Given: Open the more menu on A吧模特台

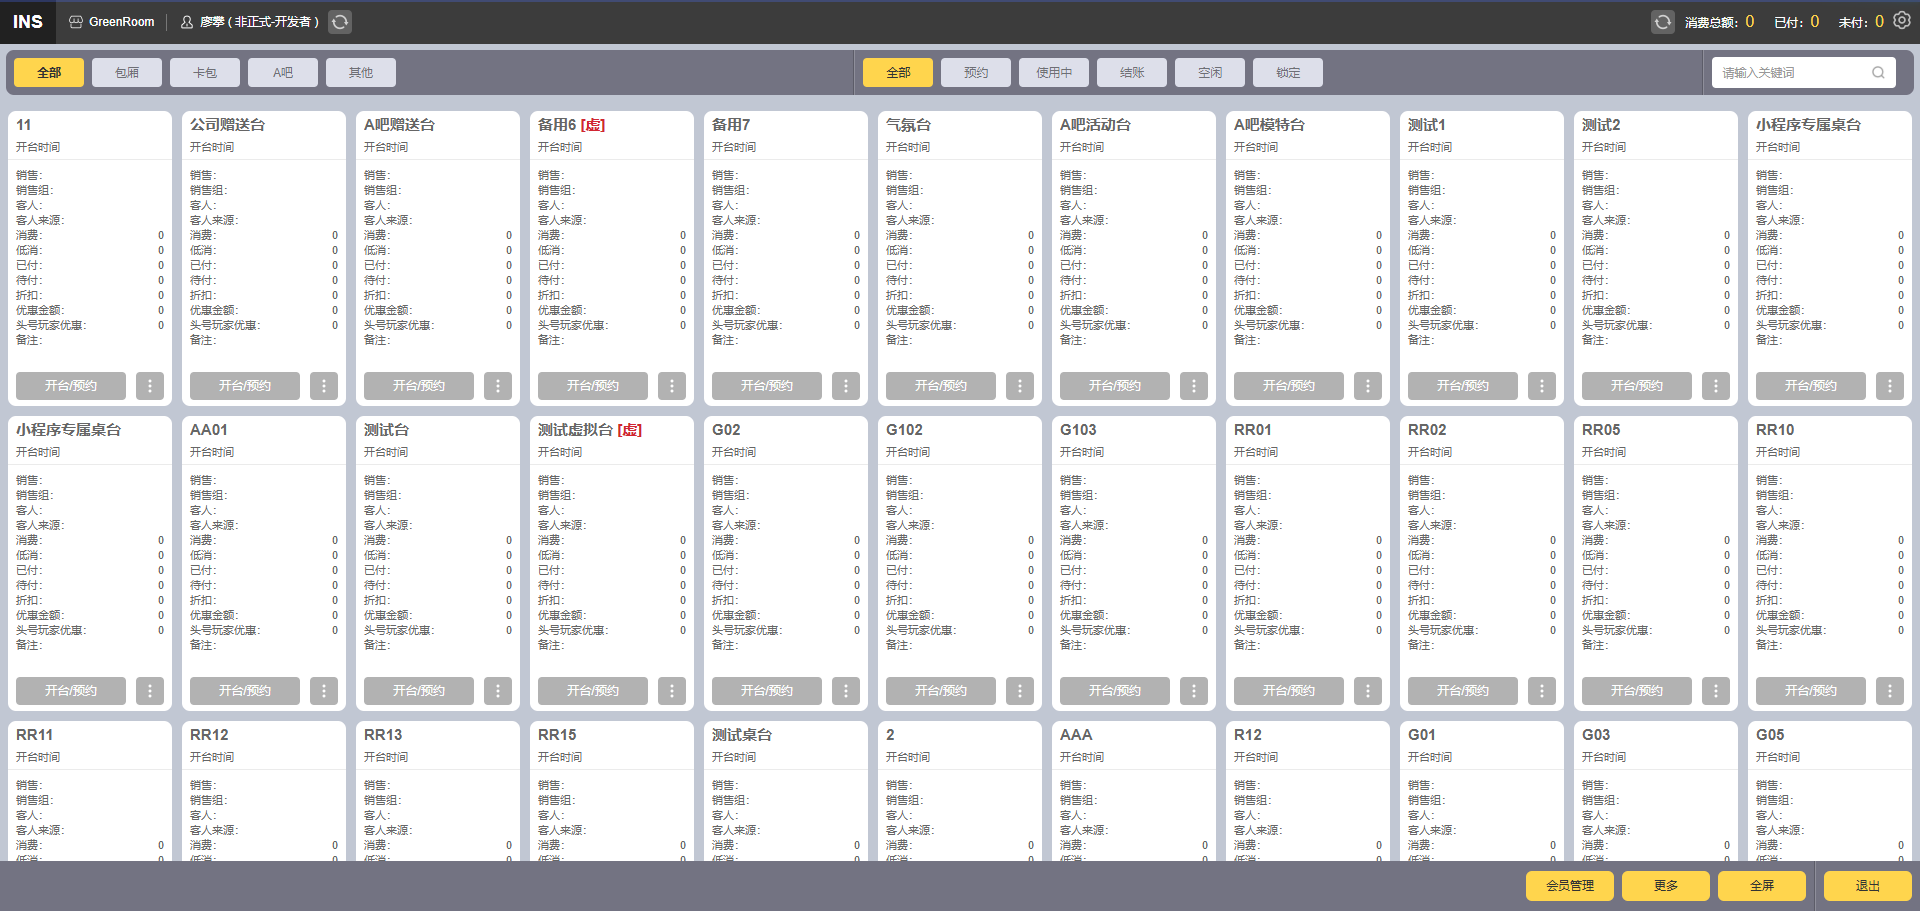Looking at the screenshot, I should click(x=1368, y=386).
